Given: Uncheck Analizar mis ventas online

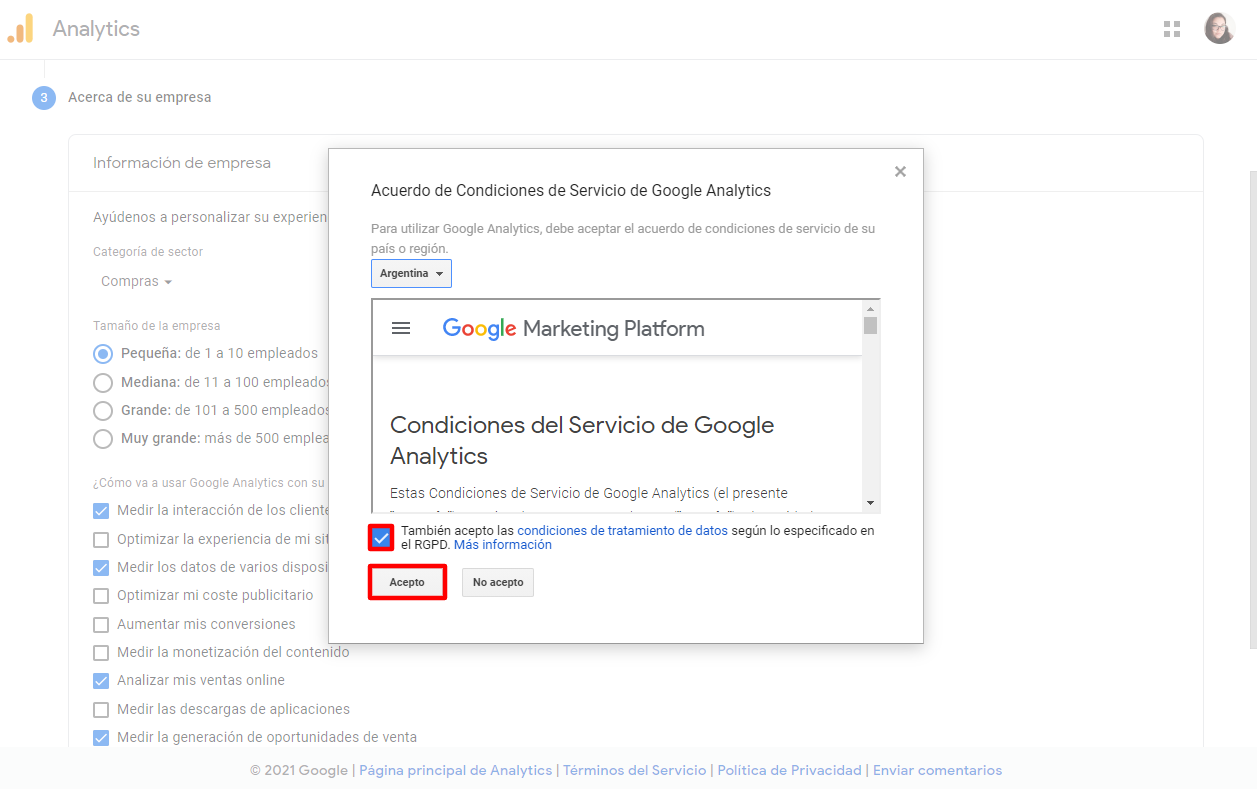Looking at the screenshot, I should 101,680.
